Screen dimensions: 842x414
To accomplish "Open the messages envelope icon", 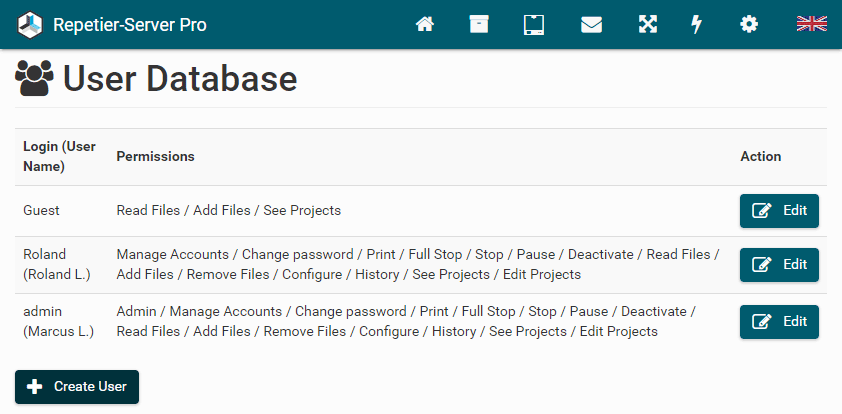I will click(591, 24).
